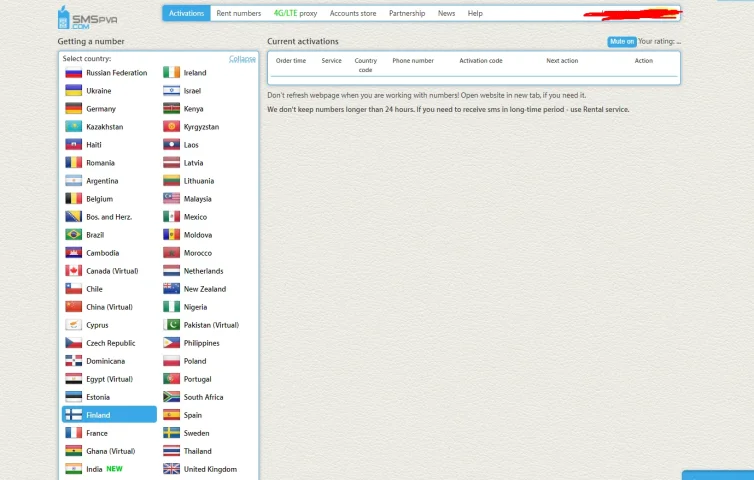Select country China (Virtual)
The height and width of the screenshot is (480, 754).
109,307
